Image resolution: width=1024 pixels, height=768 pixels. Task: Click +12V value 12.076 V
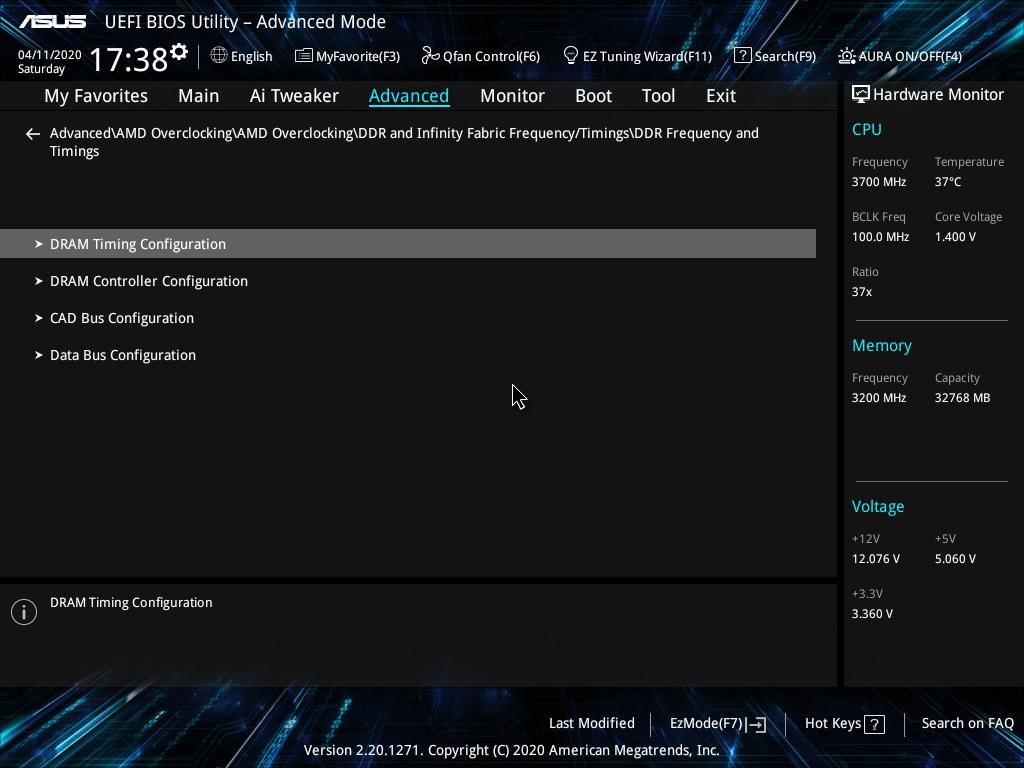pos(876,558)
